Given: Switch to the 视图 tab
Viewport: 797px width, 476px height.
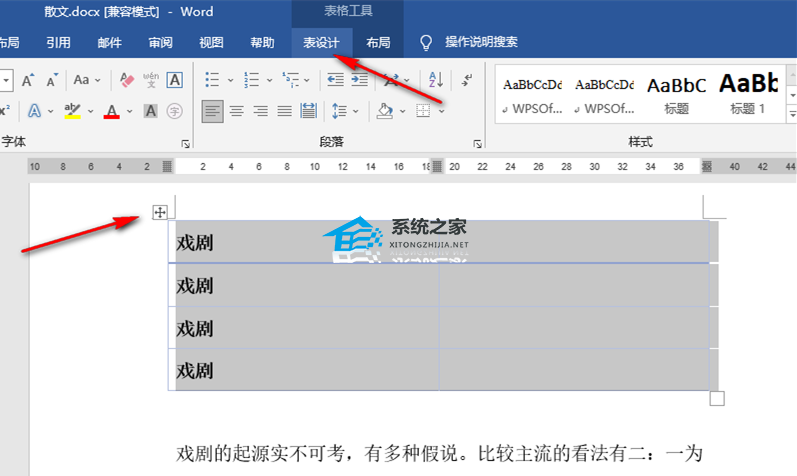Looking at the screenshot, I should 211,42.
